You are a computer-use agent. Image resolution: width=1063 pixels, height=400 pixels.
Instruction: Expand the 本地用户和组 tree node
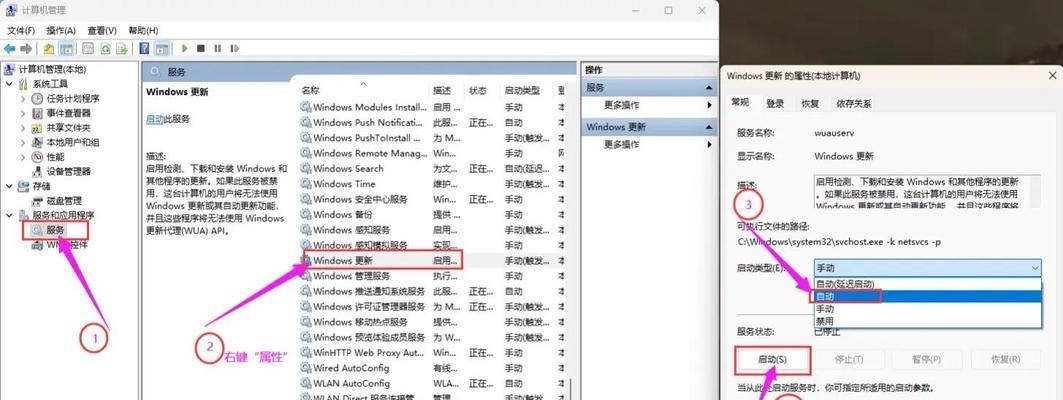pyautogui.click(x=23, y=142)
